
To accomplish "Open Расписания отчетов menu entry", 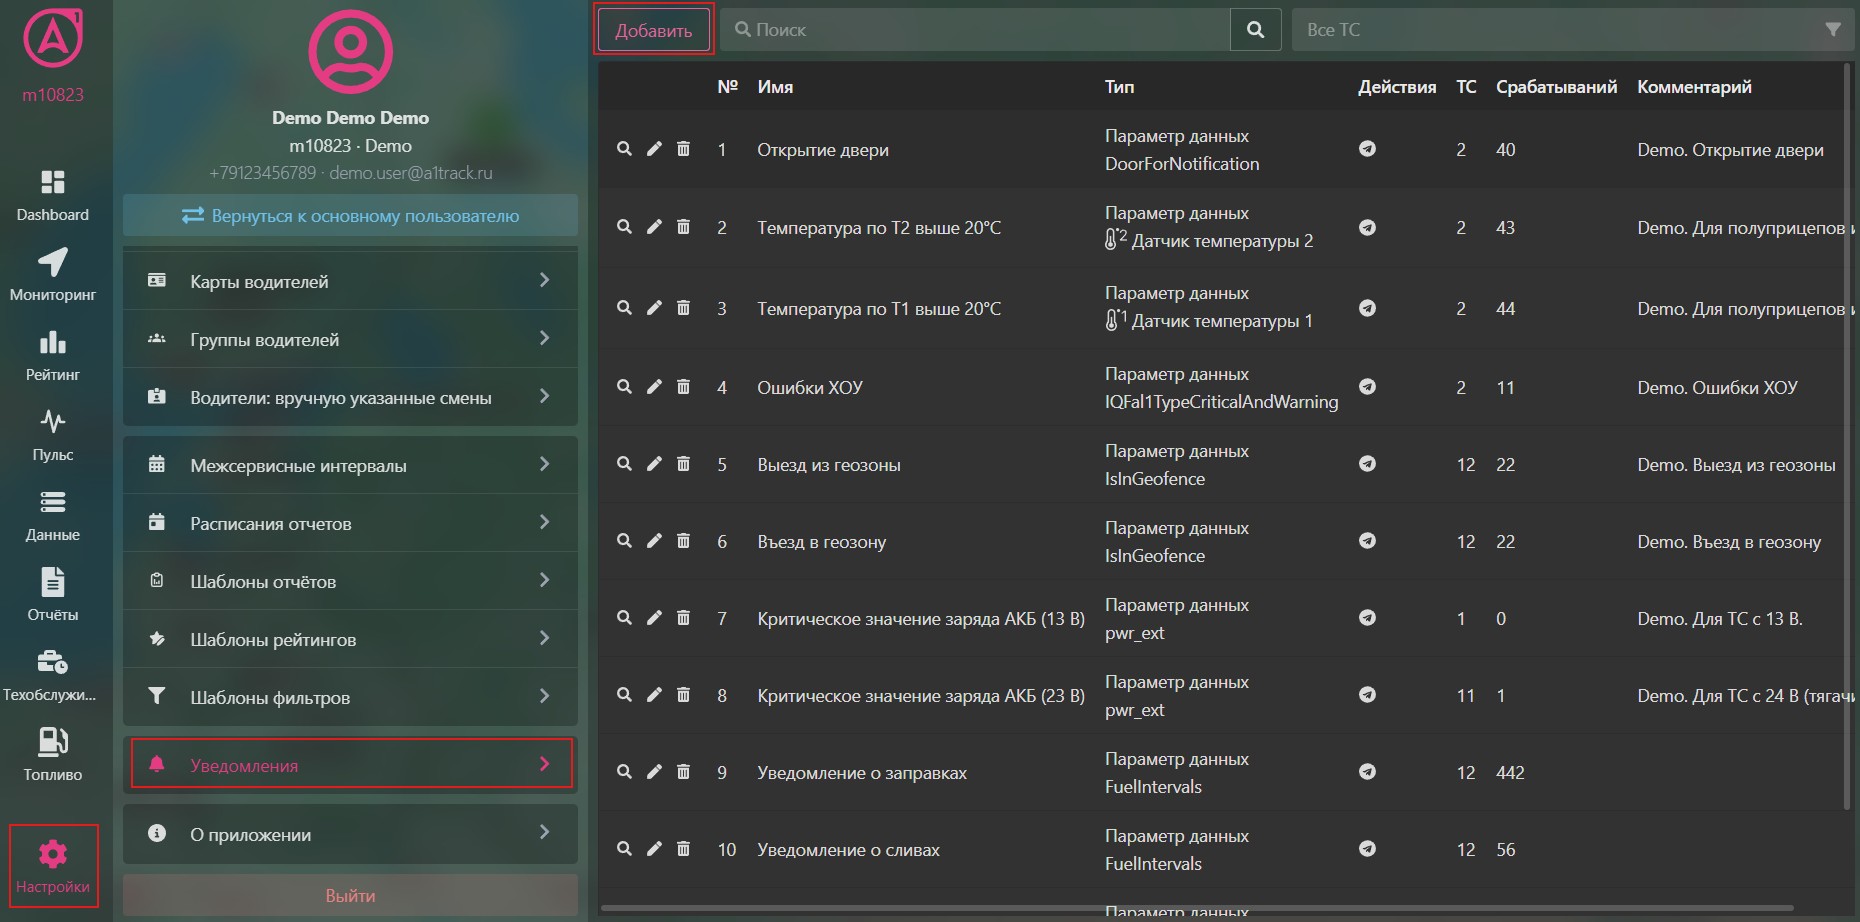I will point(350,523).
